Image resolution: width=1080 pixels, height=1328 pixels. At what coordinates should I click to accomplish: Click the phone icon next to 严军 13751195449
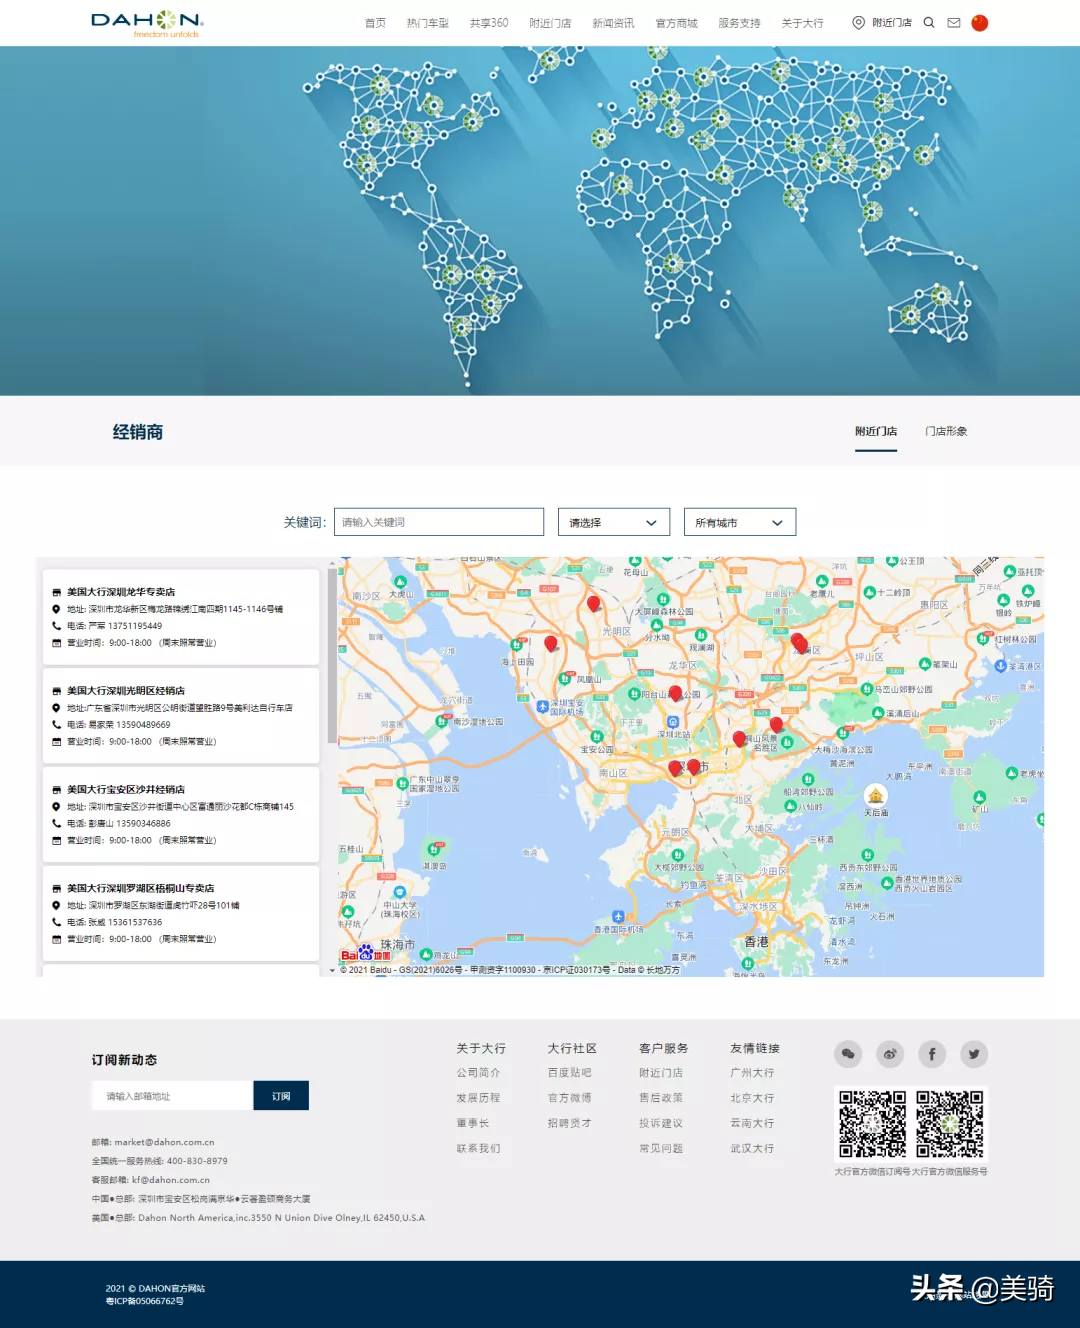[57, 626]
